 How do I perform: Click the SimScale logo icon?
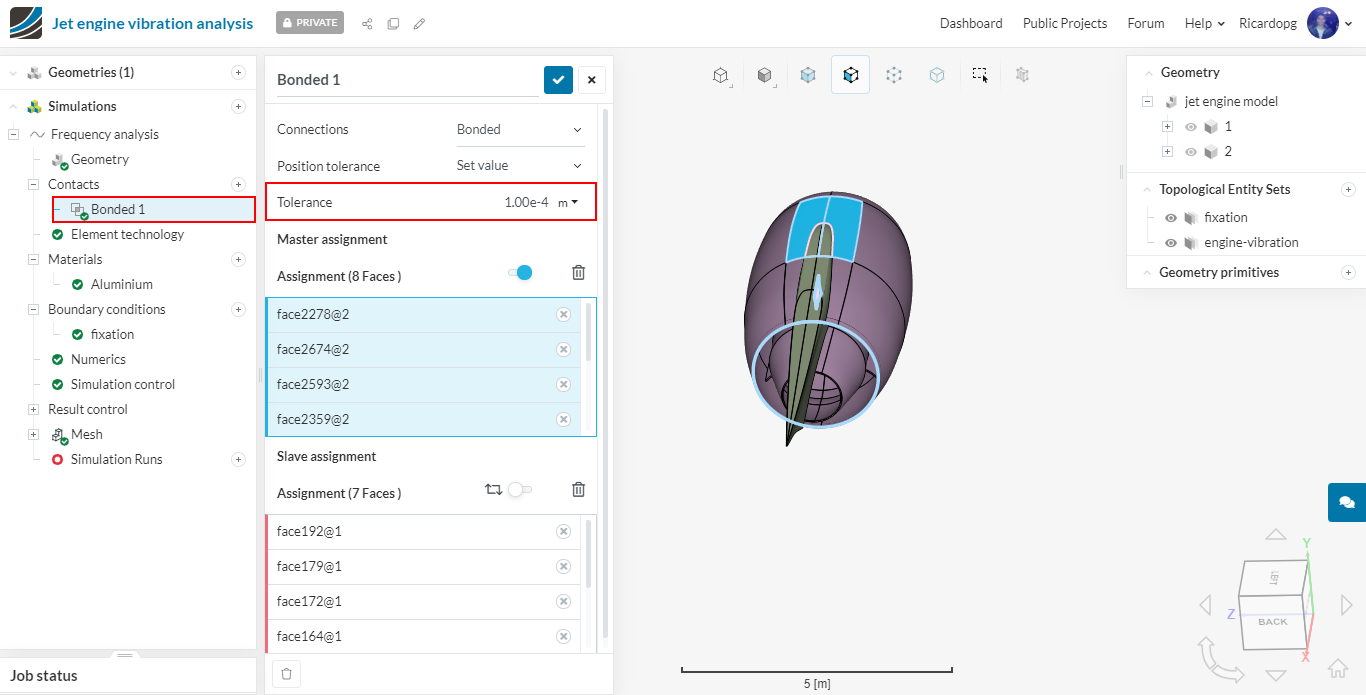tap(26, 23)
